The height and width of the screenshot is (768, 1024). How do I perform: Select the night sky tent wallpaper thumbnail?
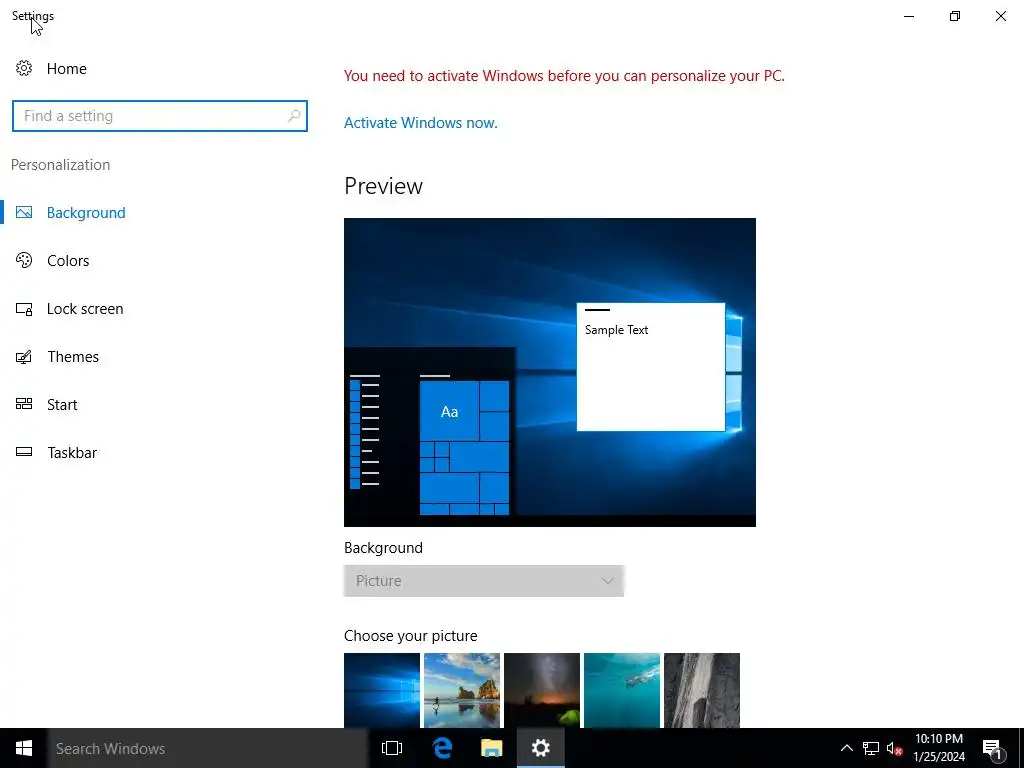pos(542,690)
